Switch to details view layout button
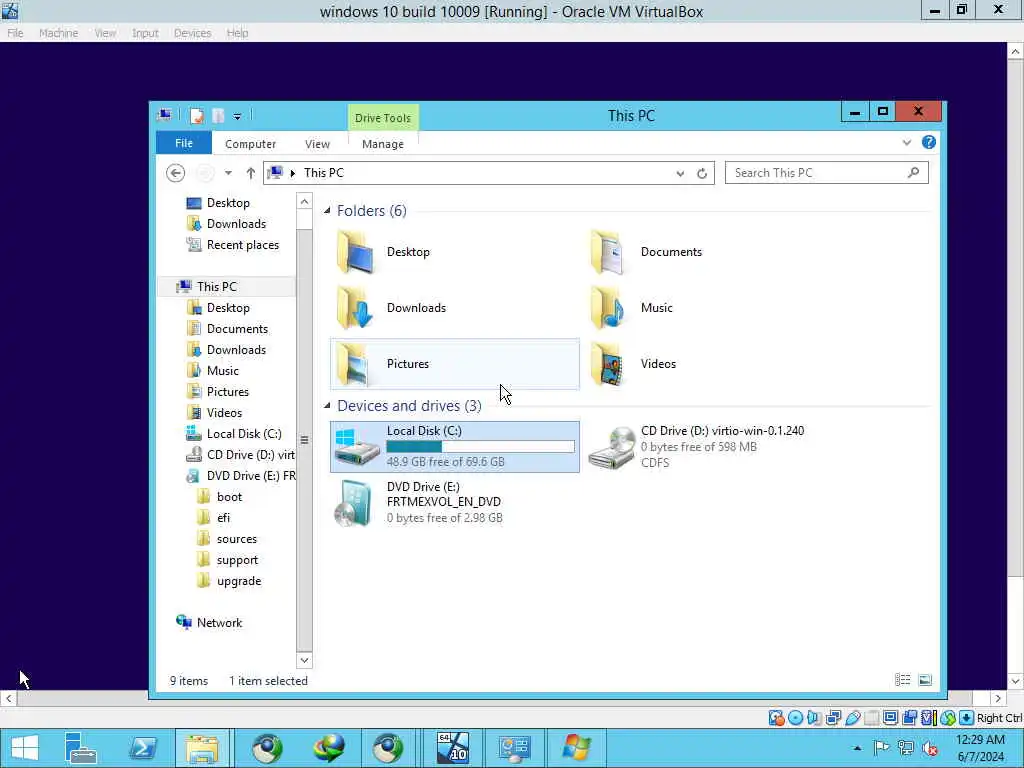The height and width of the screenshot is (768, 1024). coord(903,680)
